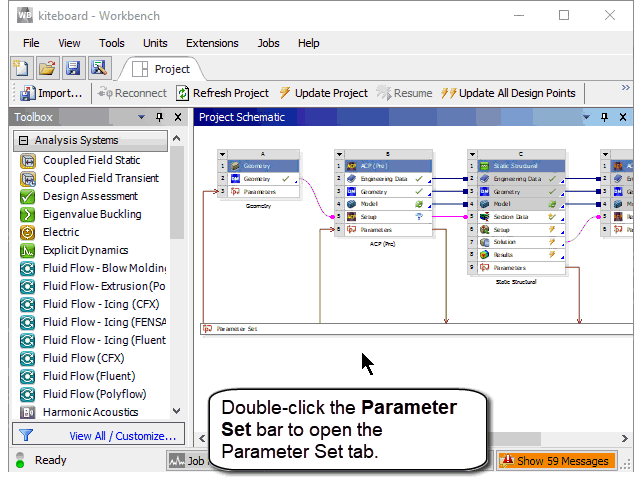Select the Eigenvalue Buckling icon
This screenshot has height=480, width=642.
27,215
